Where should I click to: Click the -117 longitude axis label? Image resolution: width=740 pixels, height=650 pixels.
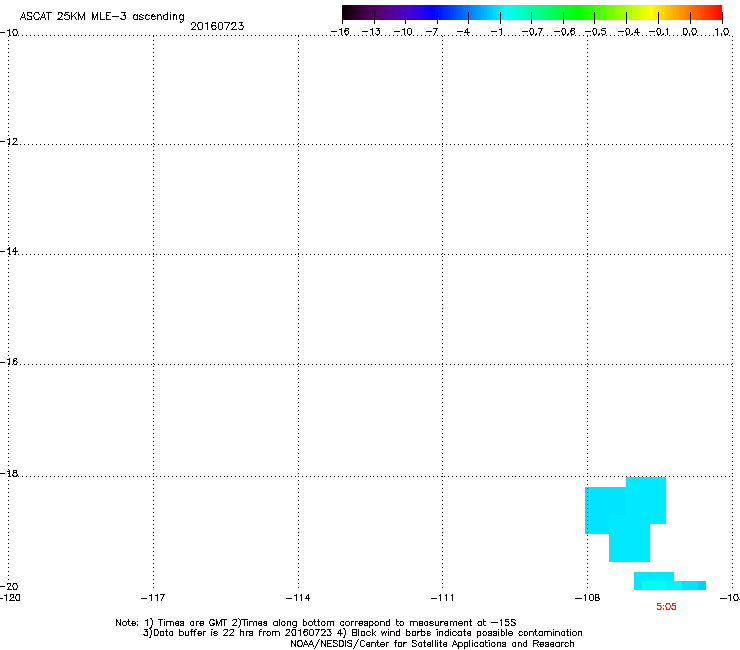click(x=153, y=598)
